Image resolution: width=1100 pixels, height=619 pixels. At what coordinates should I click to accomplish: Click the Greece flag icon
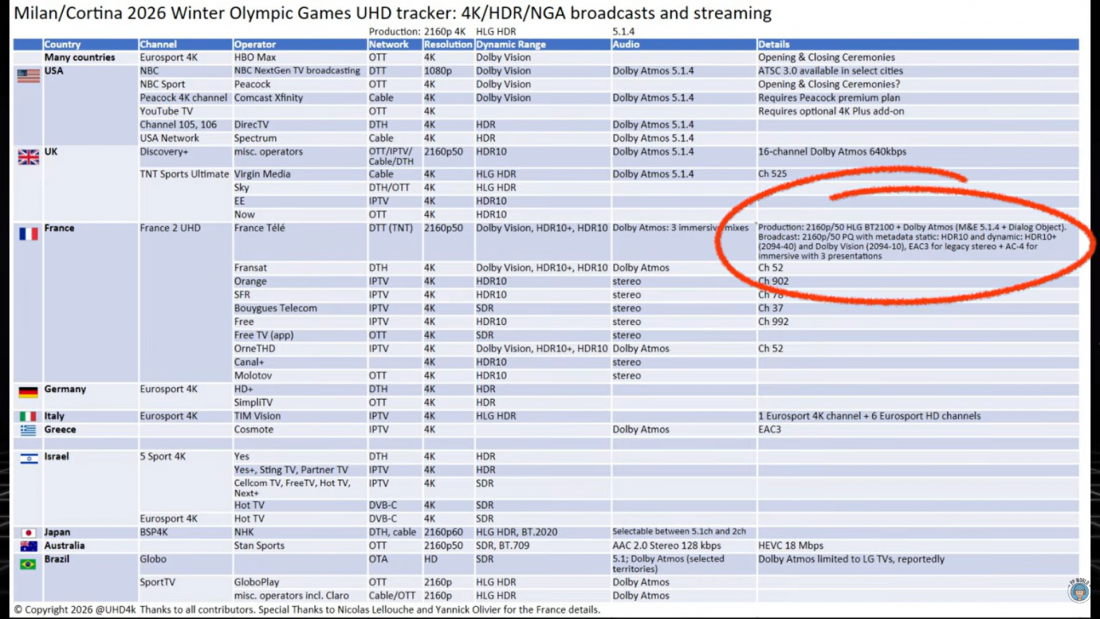pyautogui.click(x=28, y=430)
